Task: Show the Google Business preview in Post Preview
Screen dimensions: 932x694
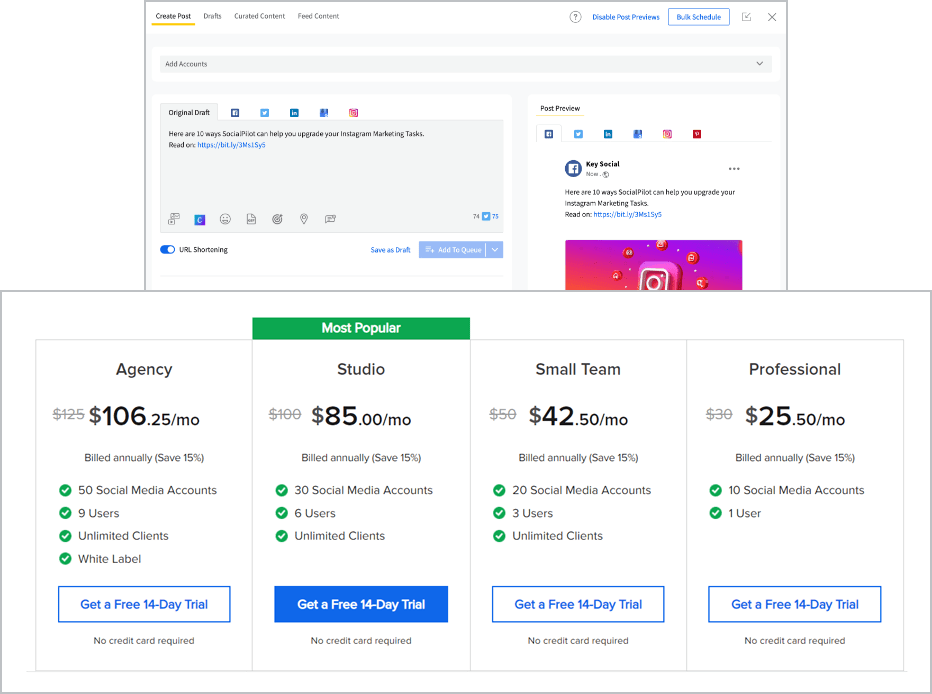Action: click(638, 134)
